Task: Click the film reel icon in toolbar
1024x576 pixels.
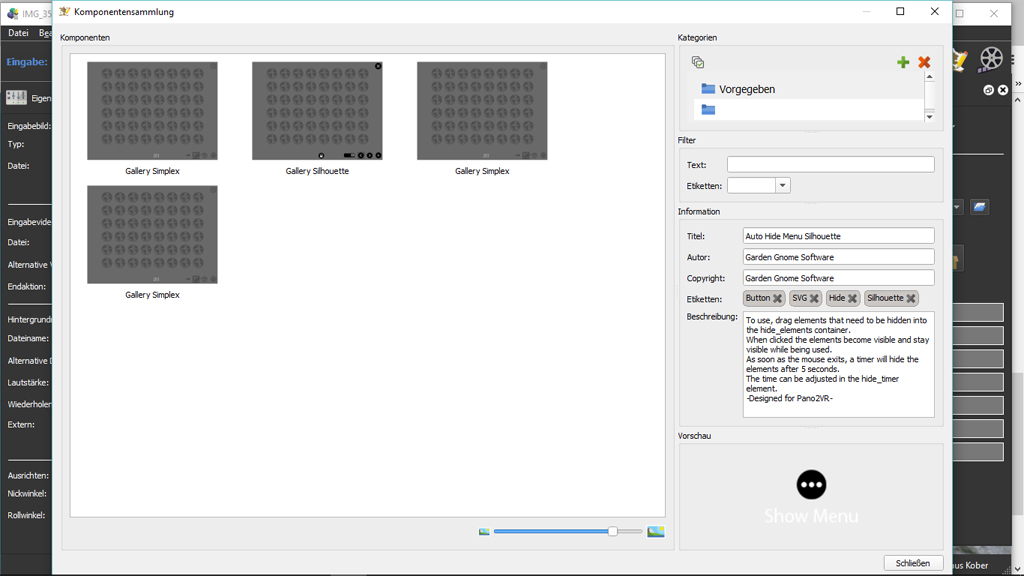Action: tap(990, 59)
